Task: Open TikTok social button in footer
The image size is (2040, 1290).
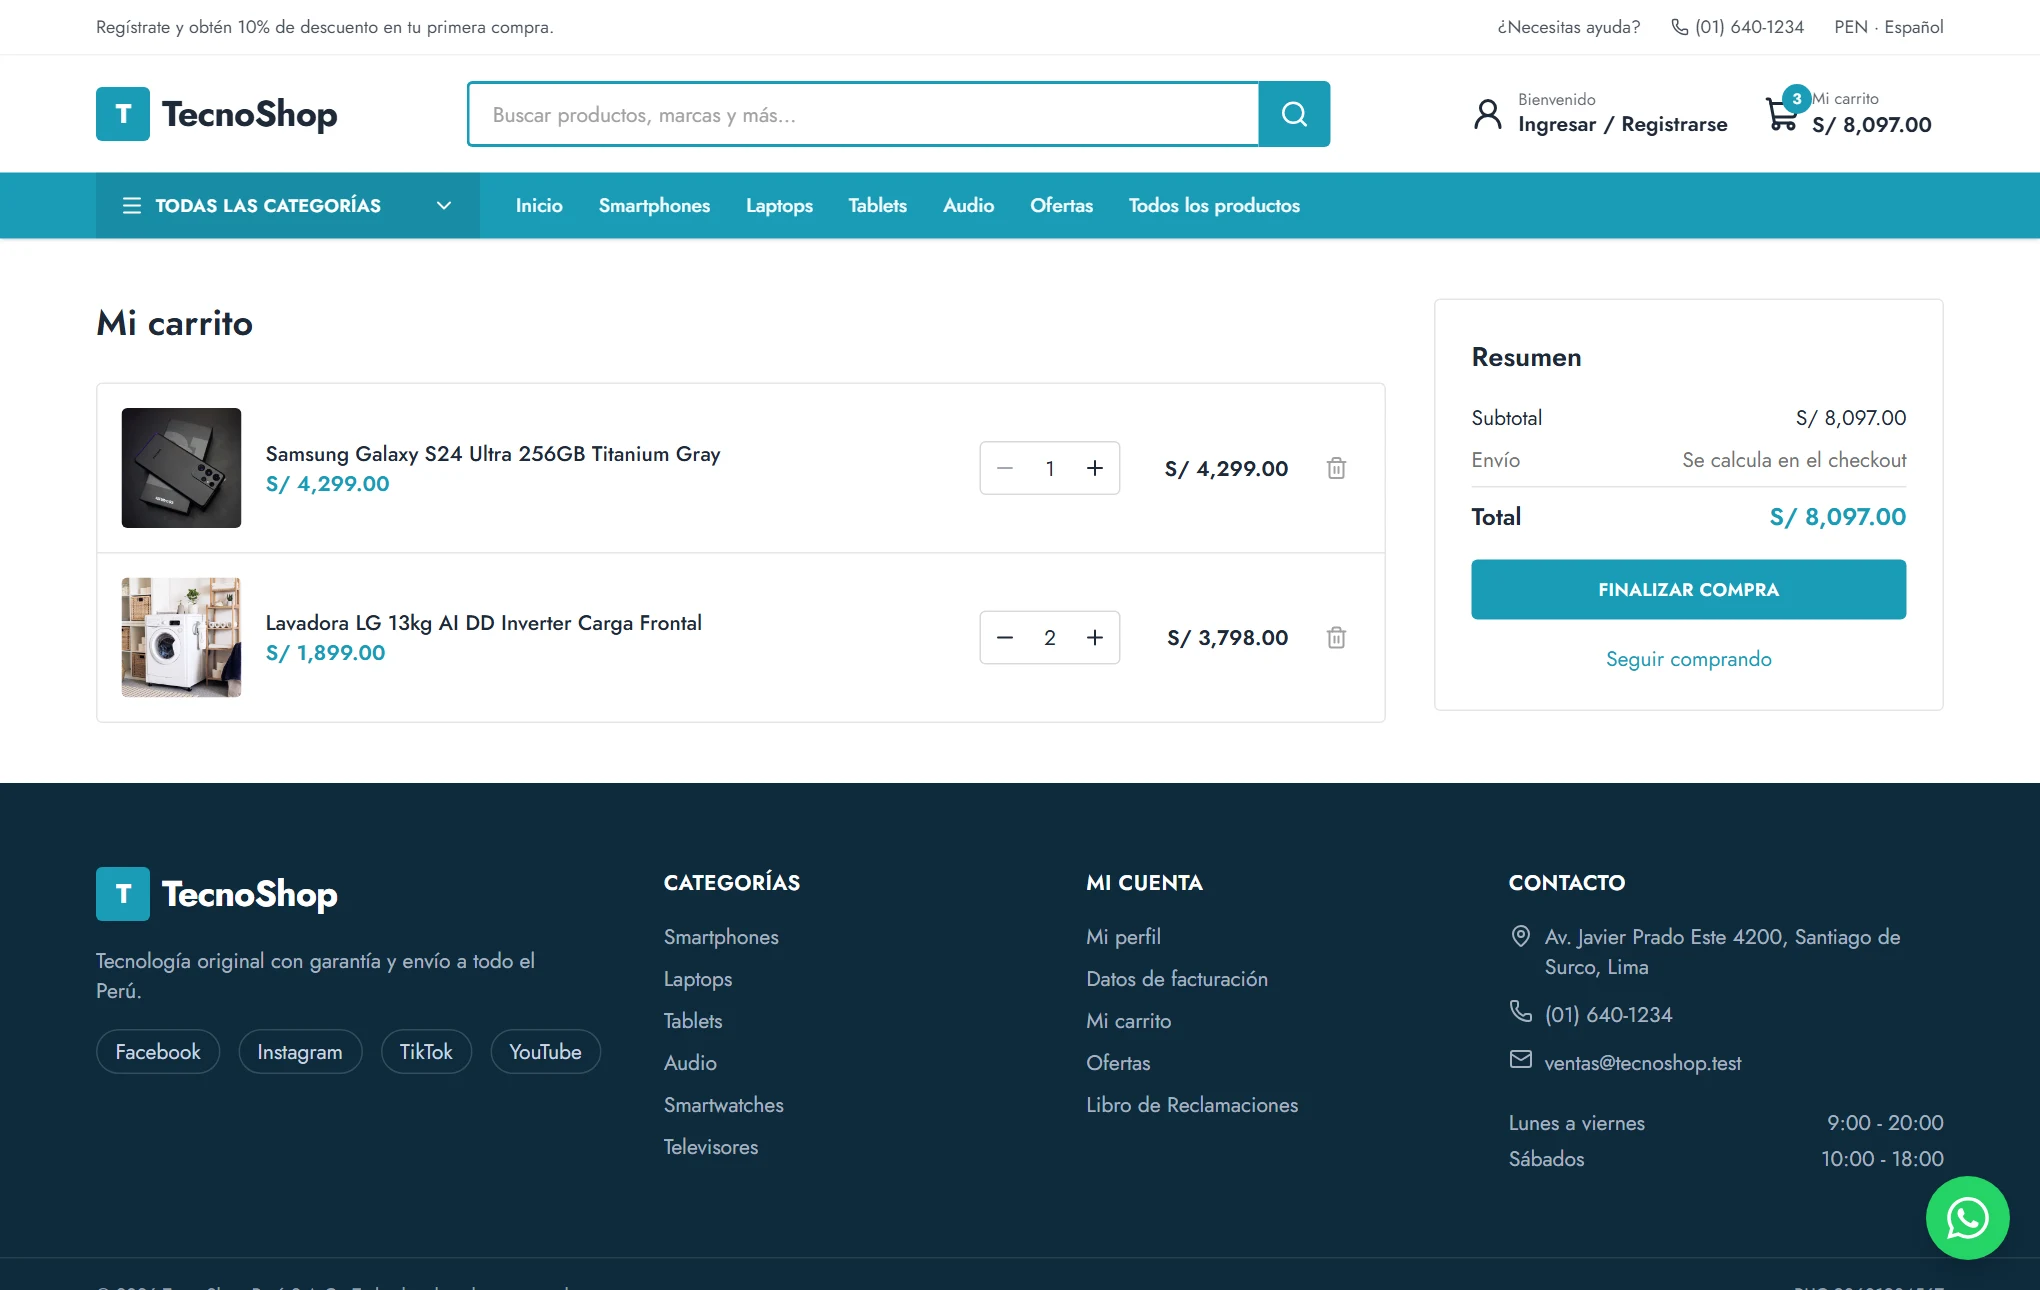Action: pyautogui.click(x=426, y=1052)
